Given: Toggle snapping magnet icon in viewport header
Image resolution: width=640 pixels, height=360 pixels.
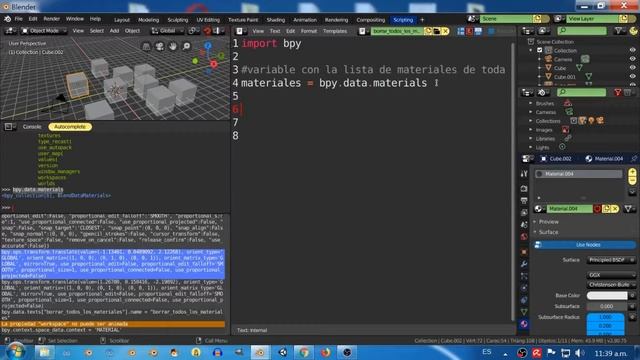Looking at the screenshot, I should [207, 31].
